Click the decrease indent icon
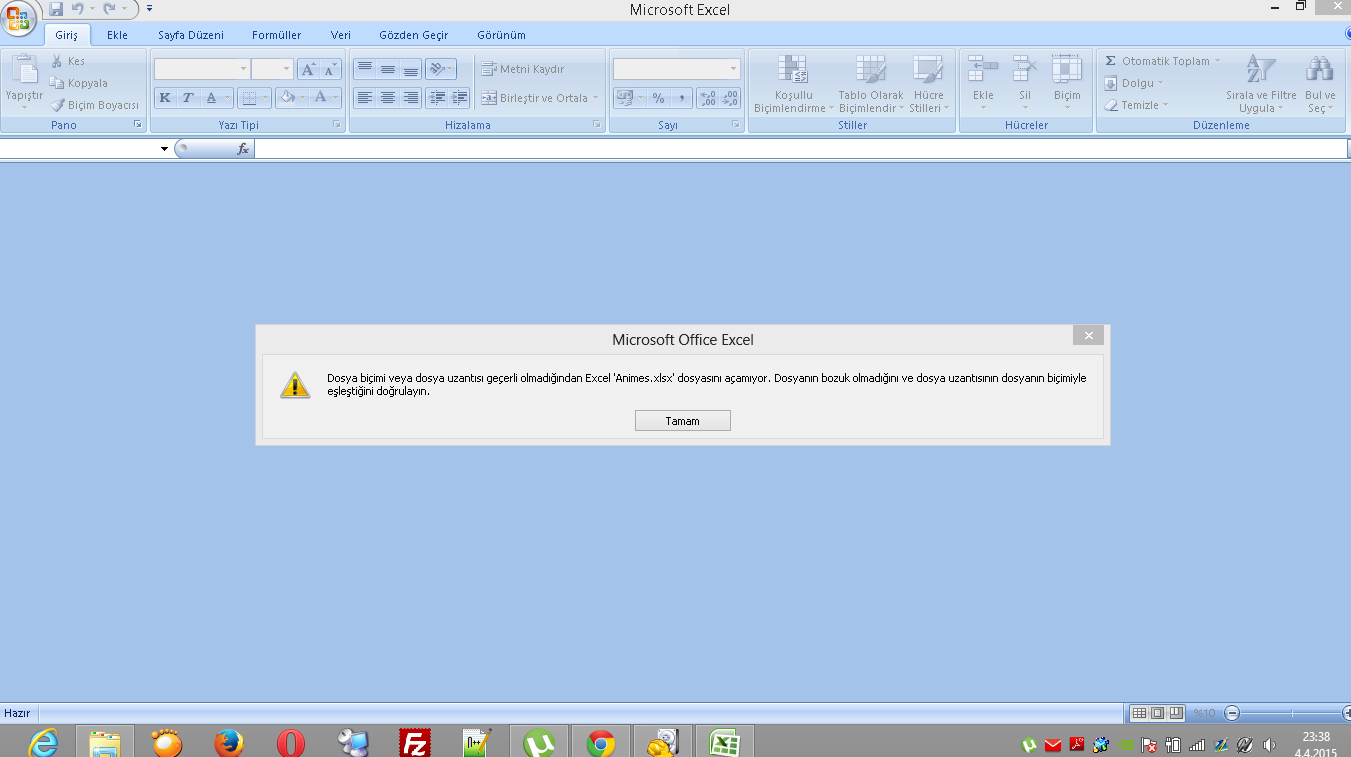The width and height of the screenshot is (1351, 757). [436, 98]
